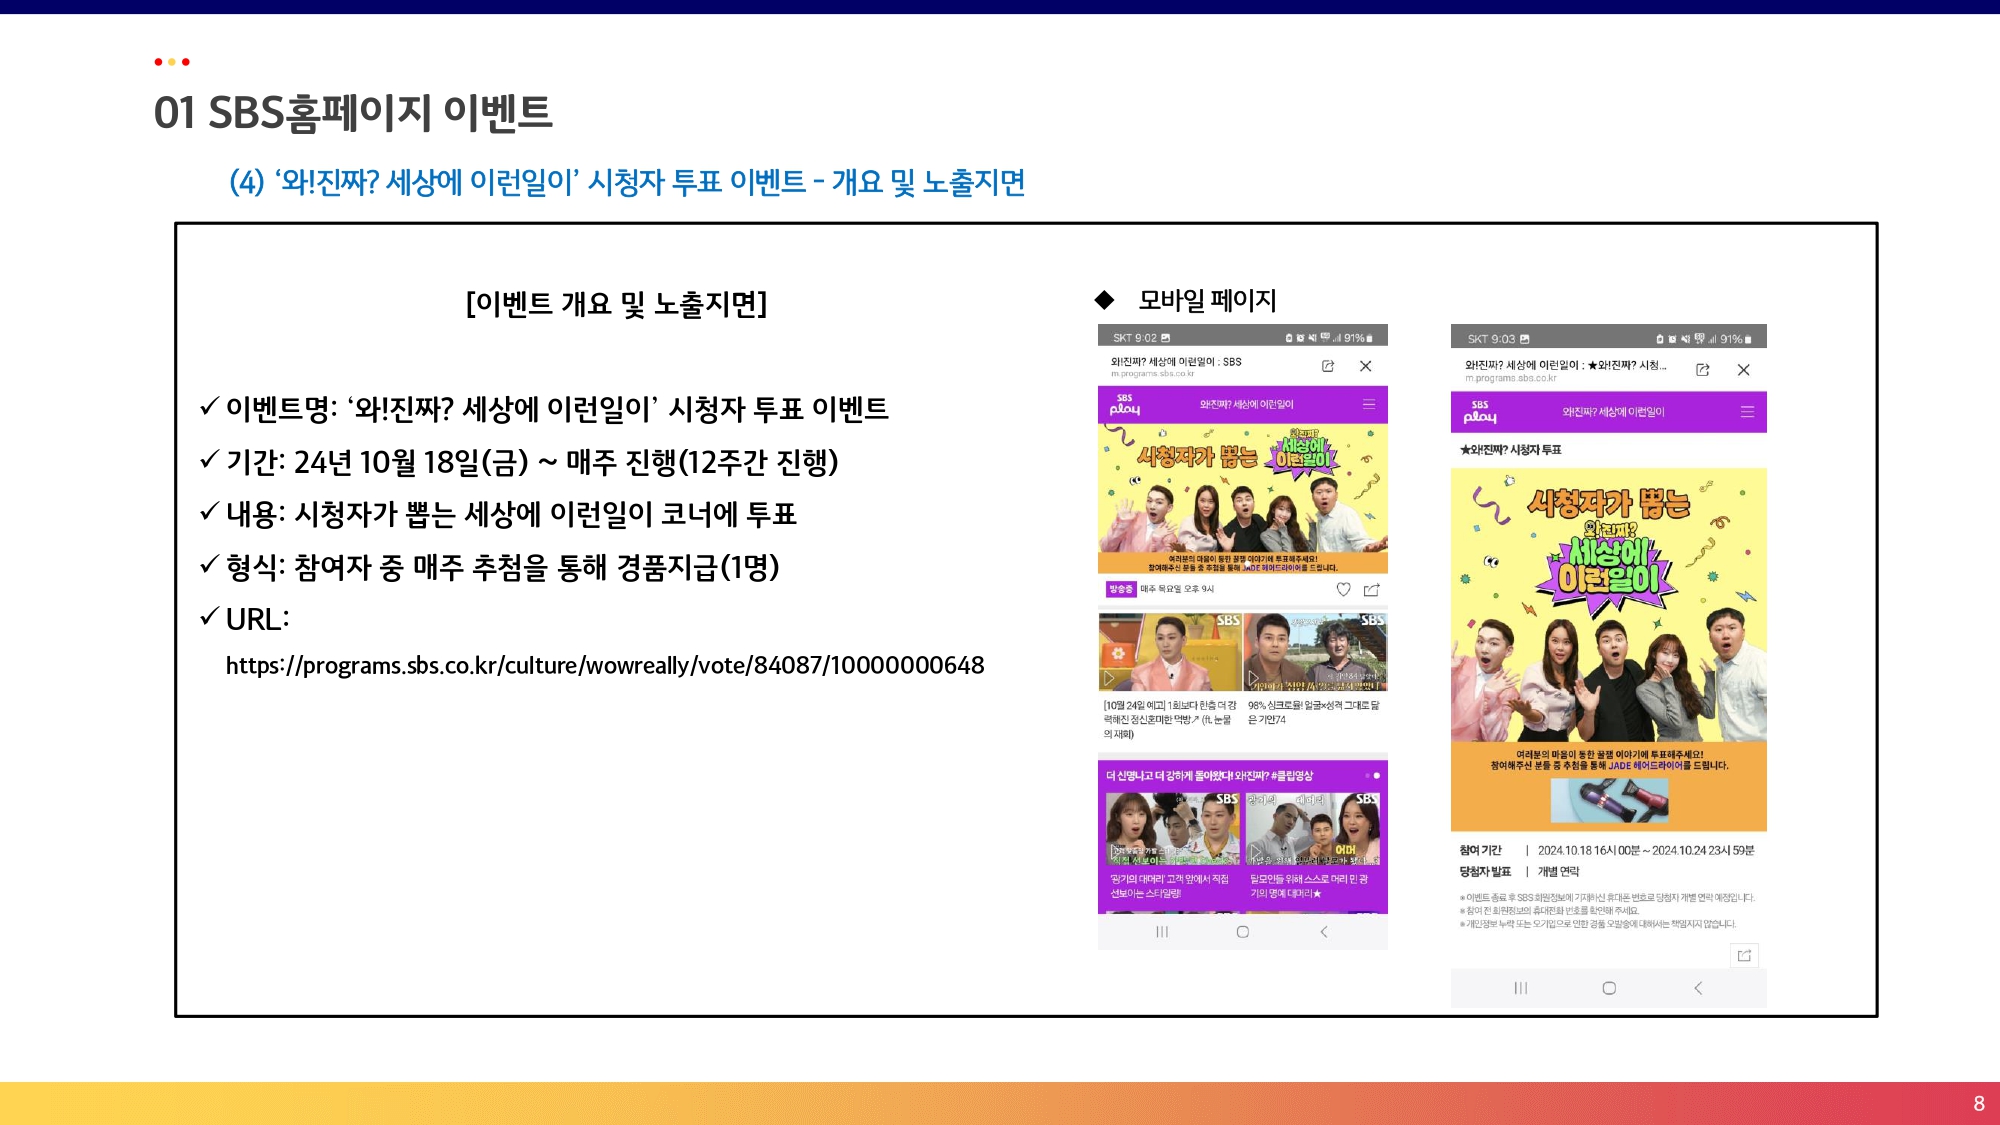Open the '탈모인들 위해' clip thumbnail
Screen dimensions: 2000x1125
[1313, 829]
